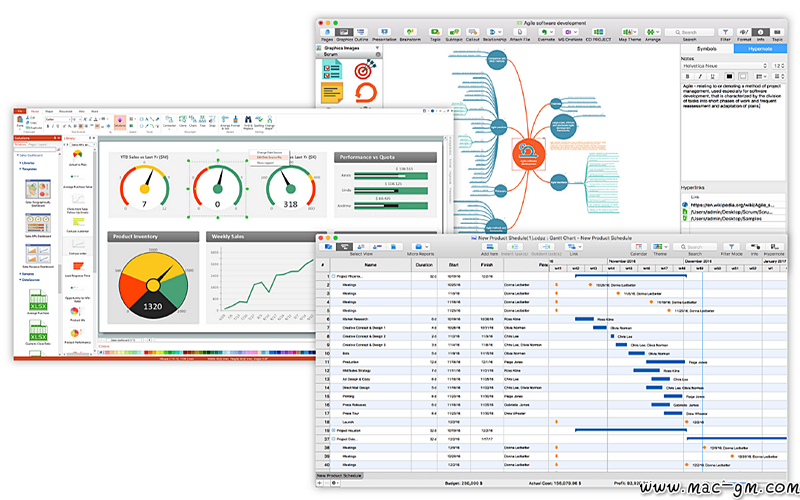800x500 pixels.
Task: Select Gantt chart view in Select View
Action: click(344, 246)
